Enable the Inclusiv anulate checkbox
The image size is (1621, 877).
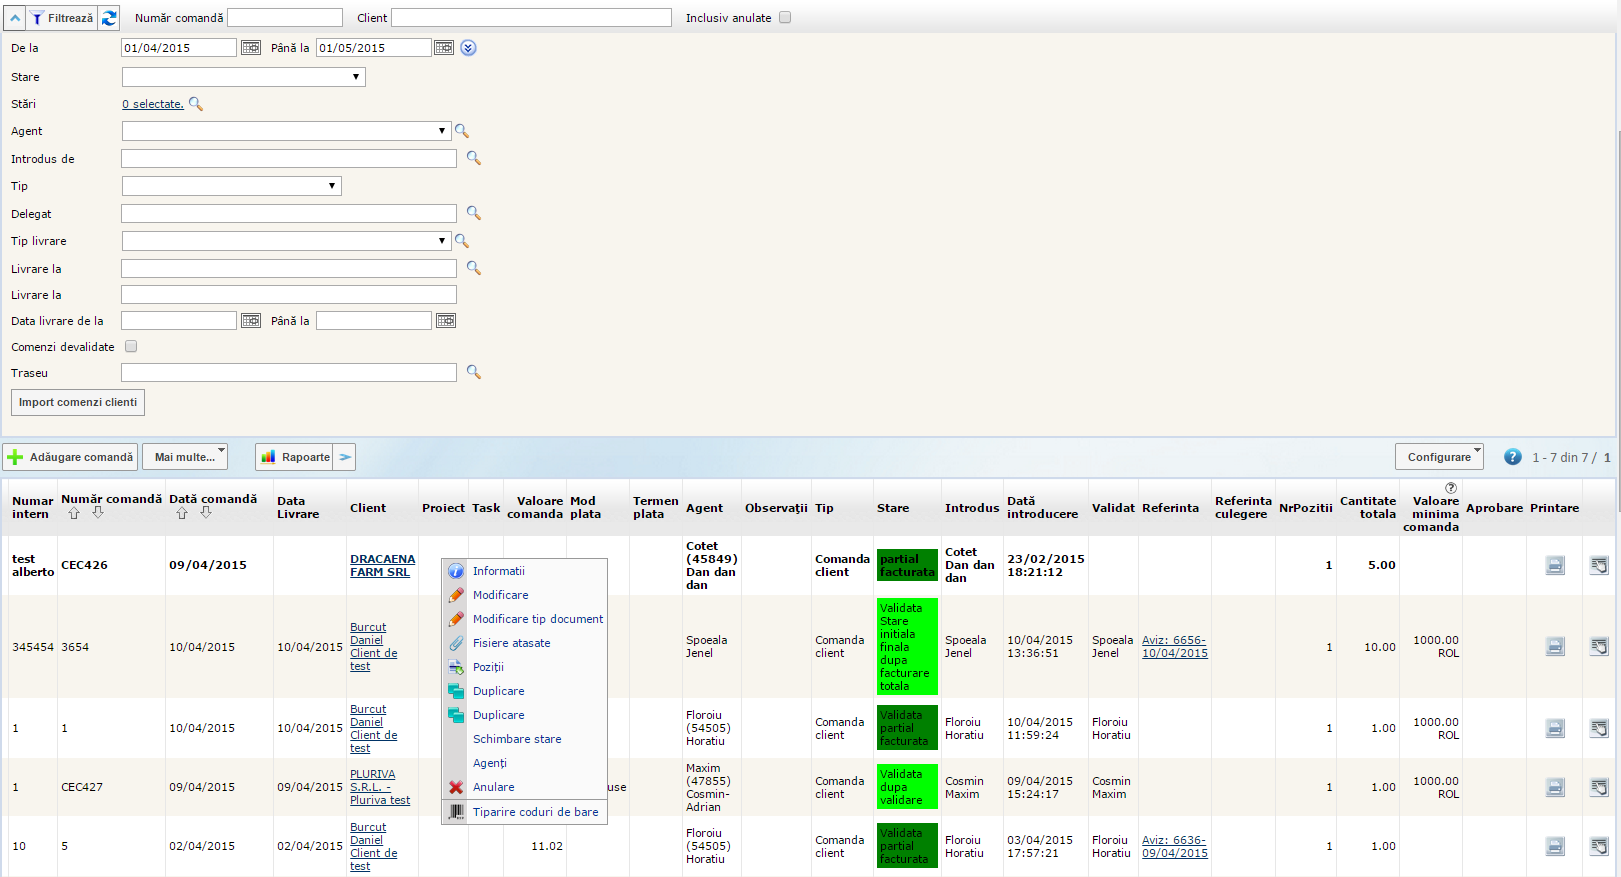[x=785, y=18]
